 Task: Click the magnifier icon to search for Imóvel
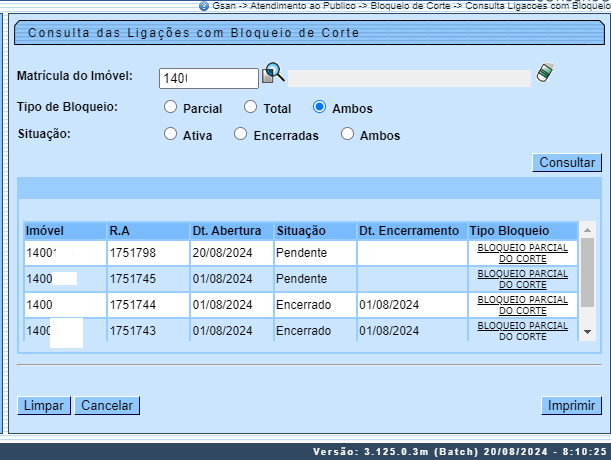coord(273,74)
